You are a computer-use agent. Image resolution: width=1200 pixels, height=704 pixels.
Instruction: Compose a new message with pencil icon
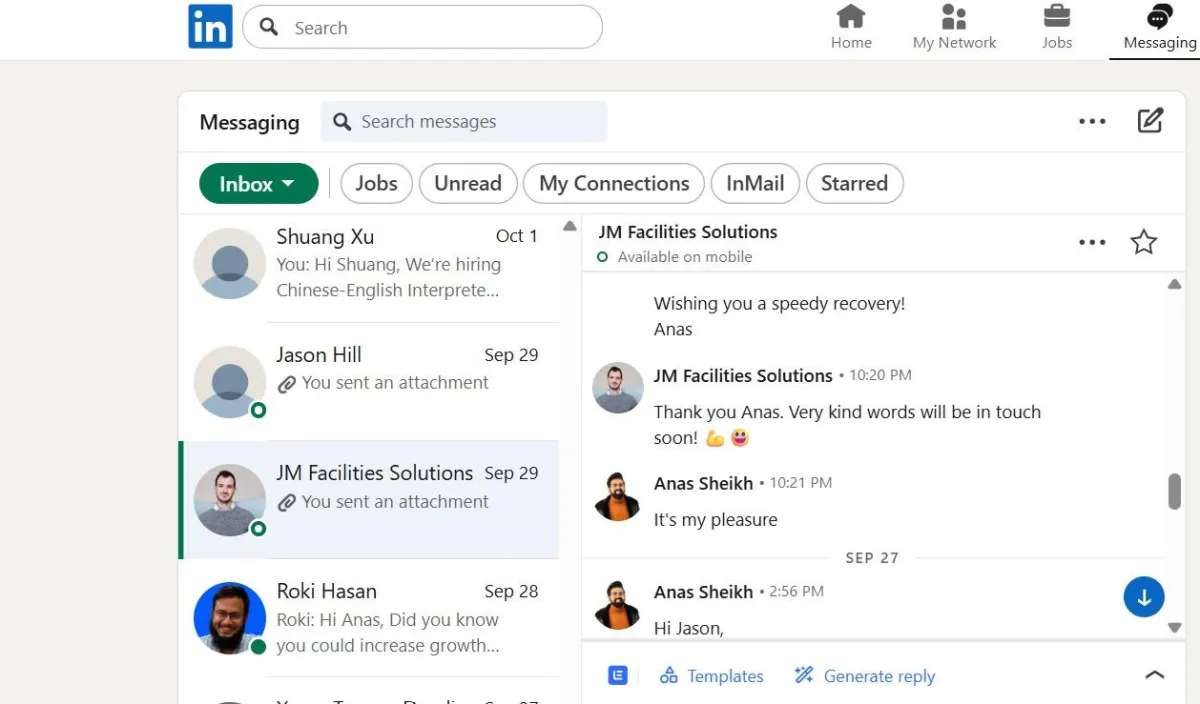click(x=1150, y=121)
